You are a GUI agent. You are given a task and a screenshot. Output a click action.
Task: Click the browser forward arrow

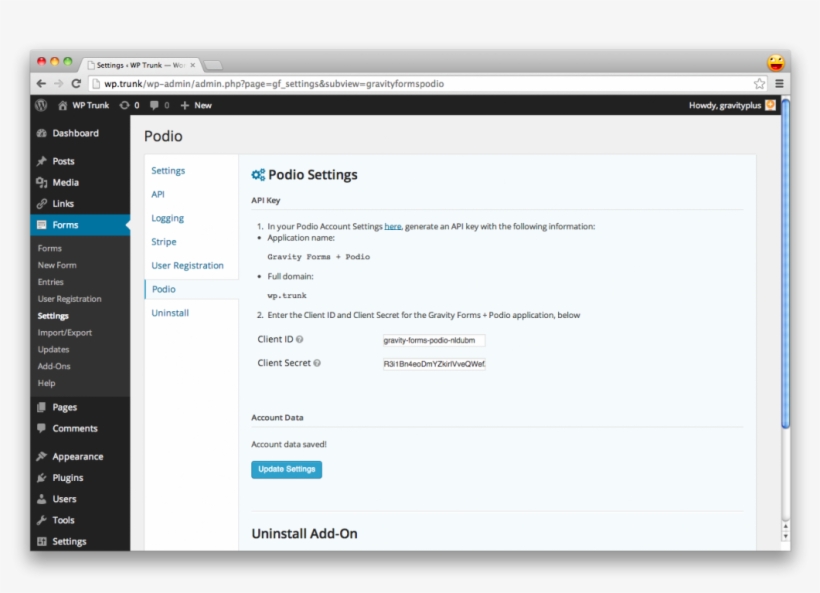pos(59,84)
